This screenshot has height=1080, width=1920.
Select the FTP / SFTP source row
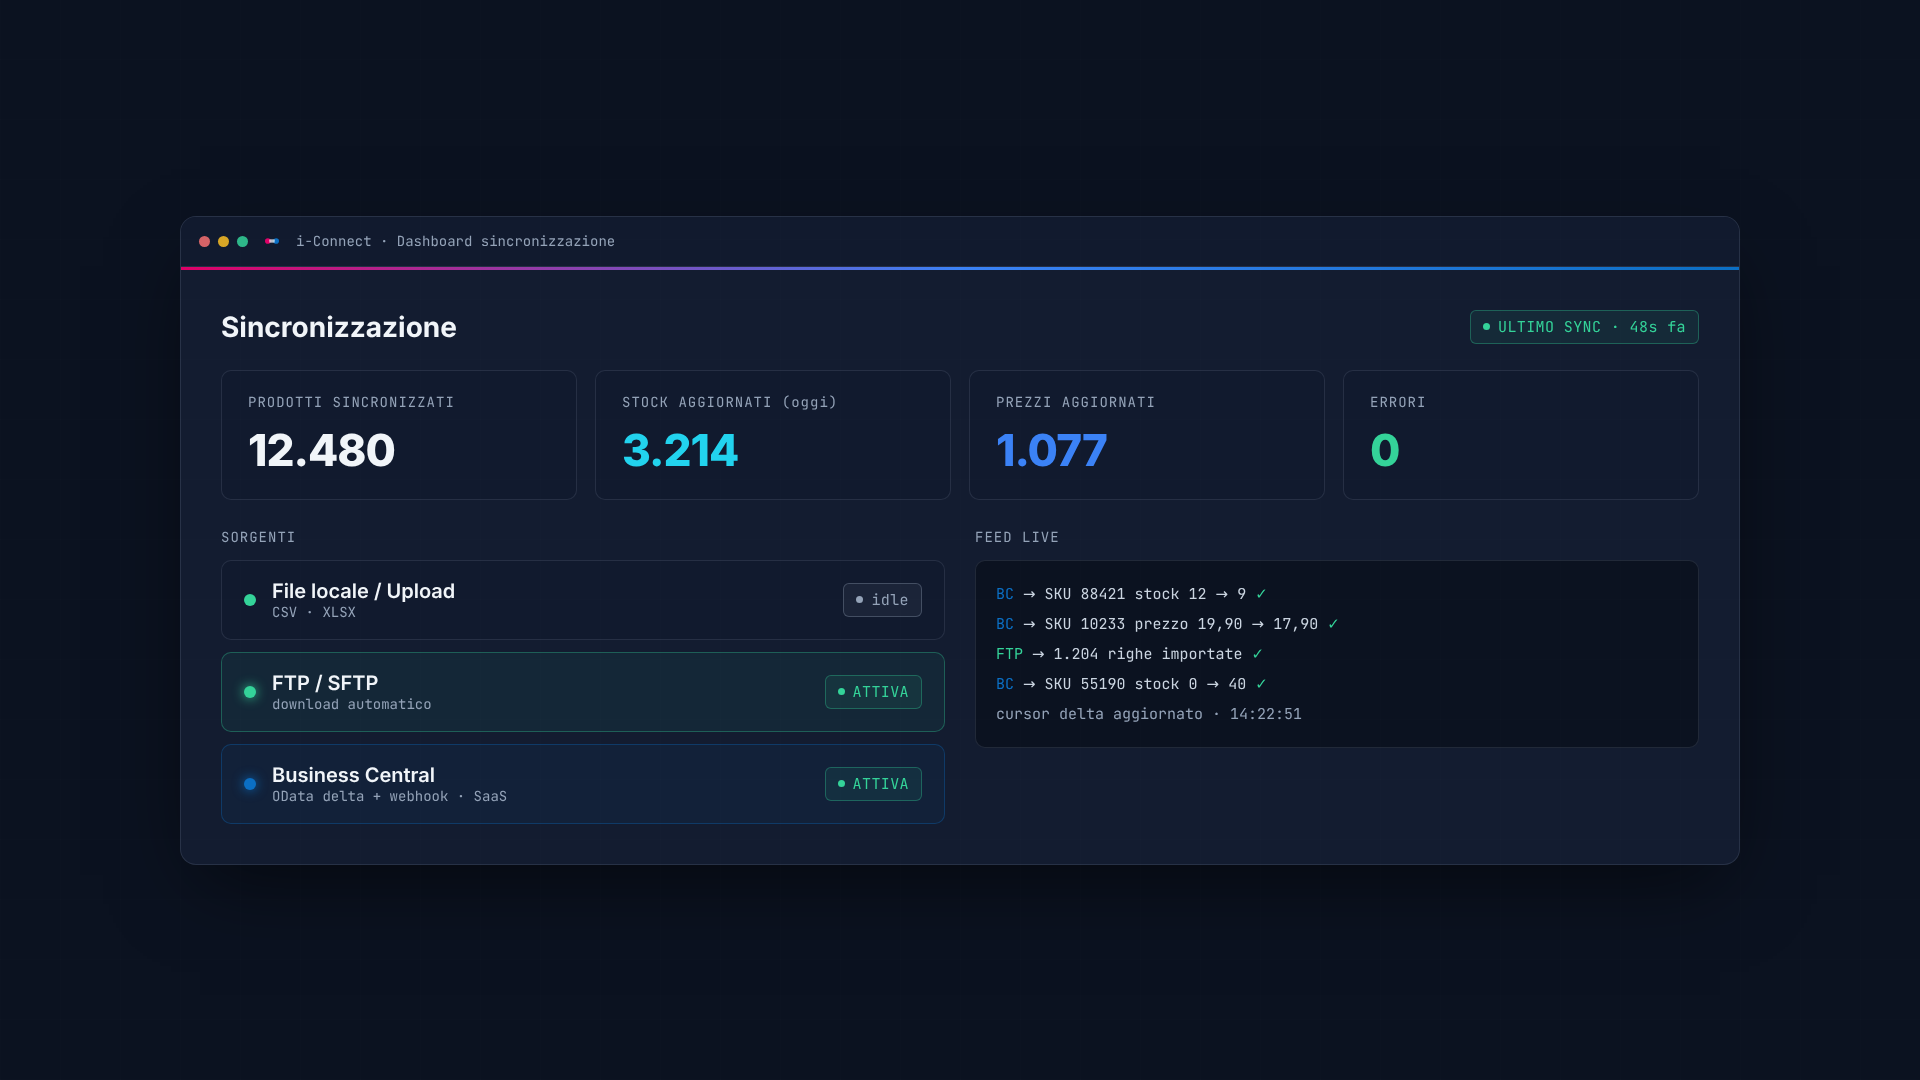pos(583,692)
